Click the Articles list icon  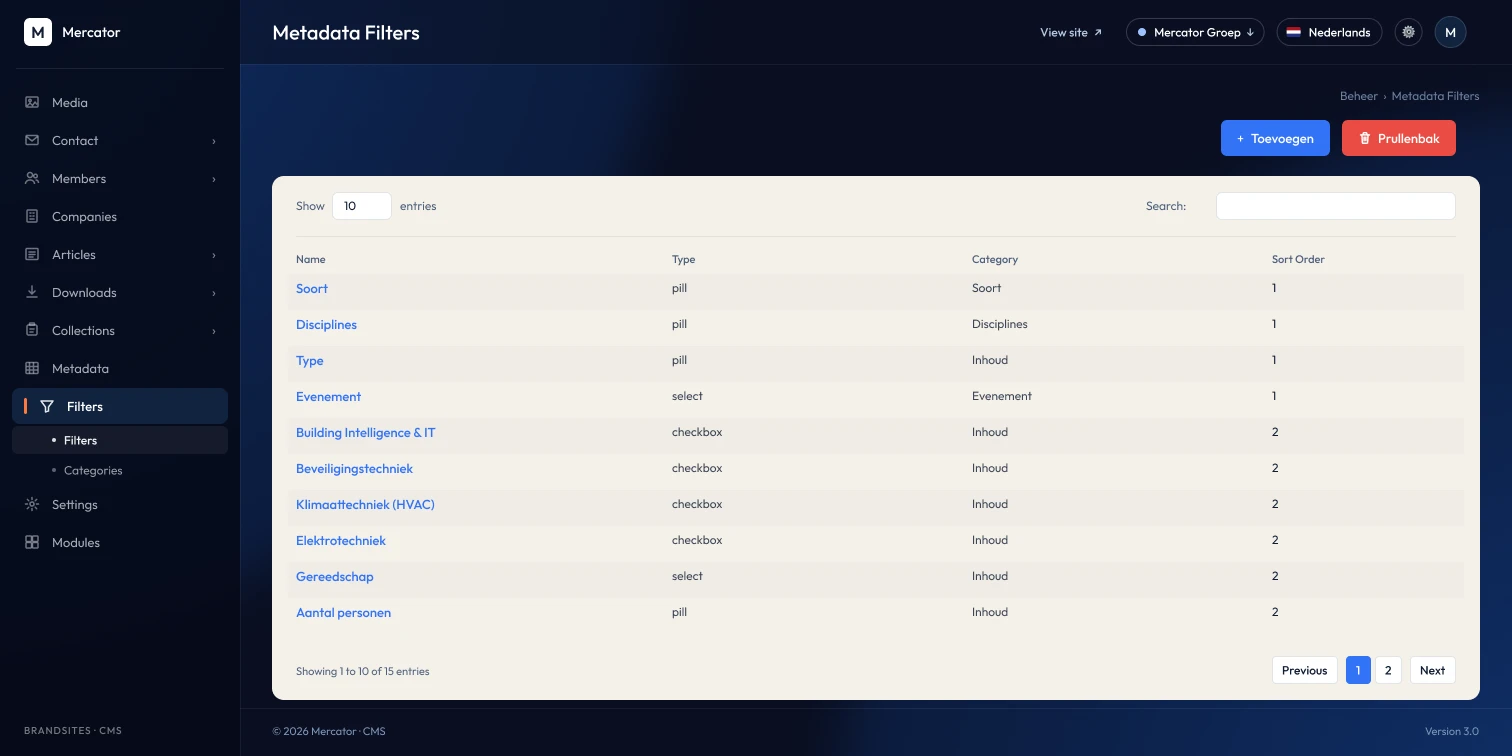(32, 254)
